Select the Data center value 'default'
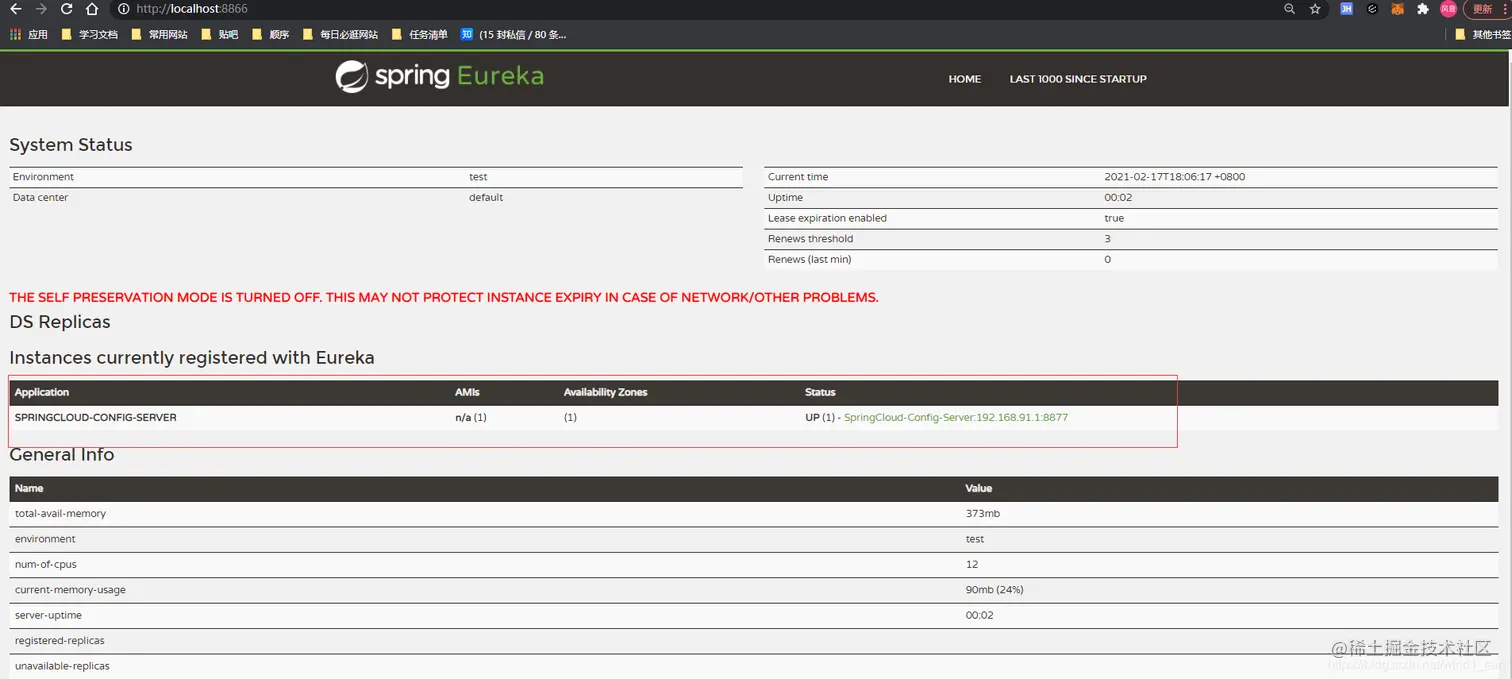Viewport: 1512px width, 679px height. tap(486, 197)
